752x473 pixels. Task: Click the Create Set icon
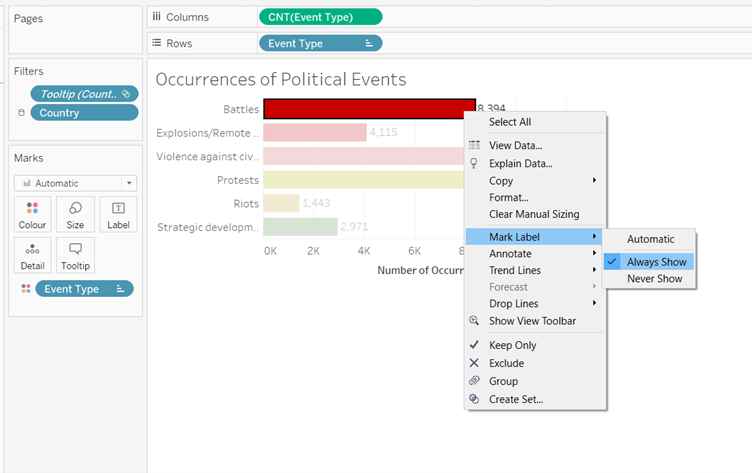[x=474, y=399]
